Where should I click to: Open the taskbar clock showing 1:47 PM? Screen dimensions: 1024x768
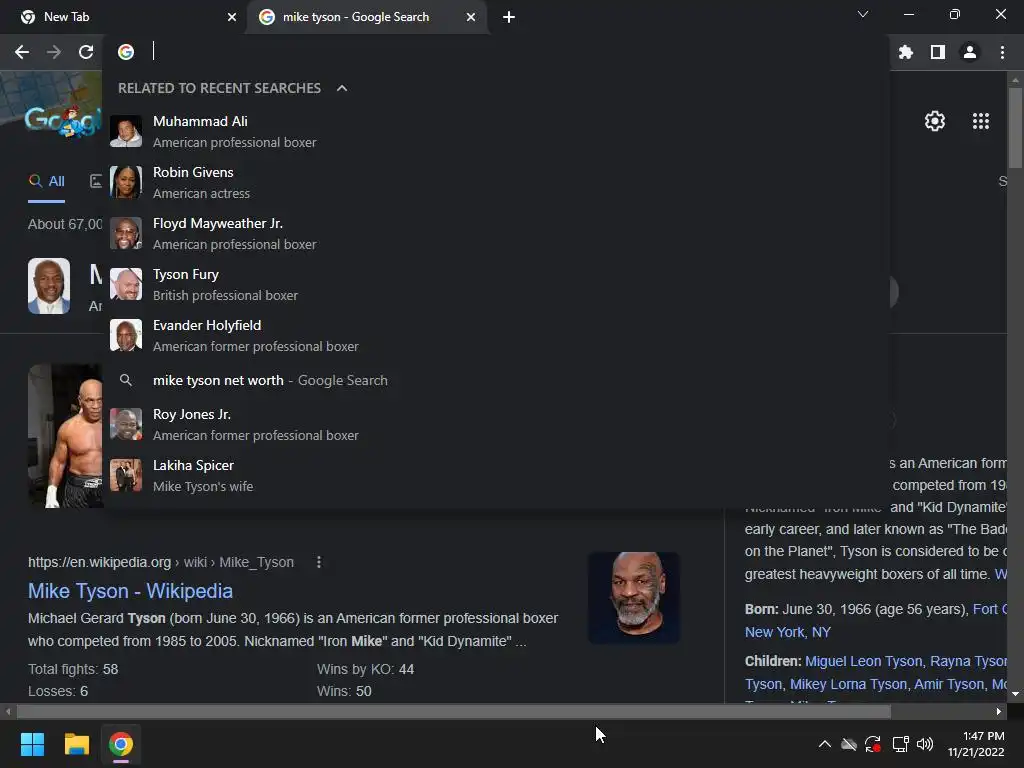(977, 744)
